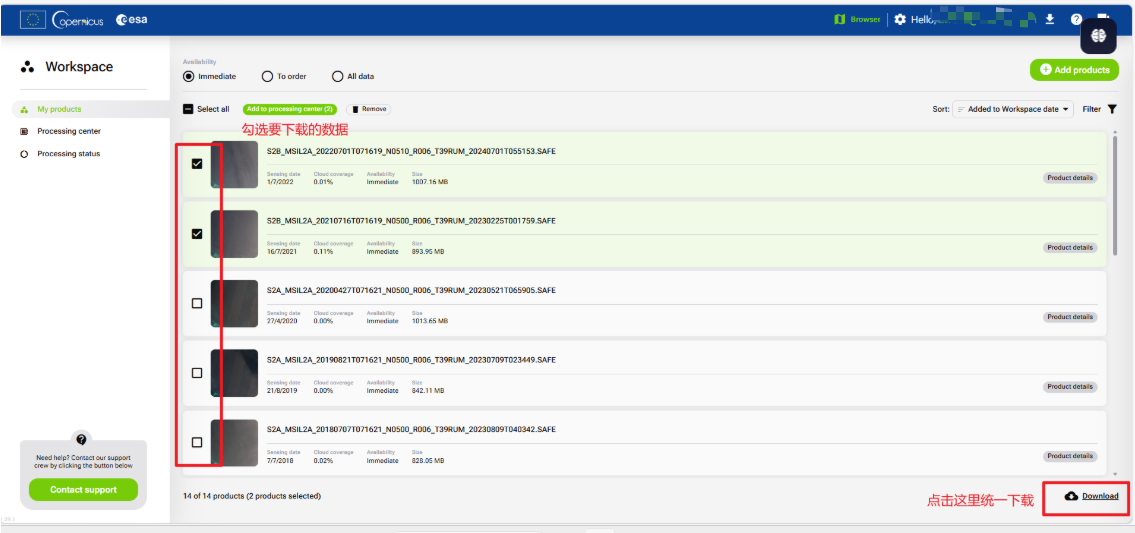Check the S2A 20180707 product checkbox

tap(197, 442)
